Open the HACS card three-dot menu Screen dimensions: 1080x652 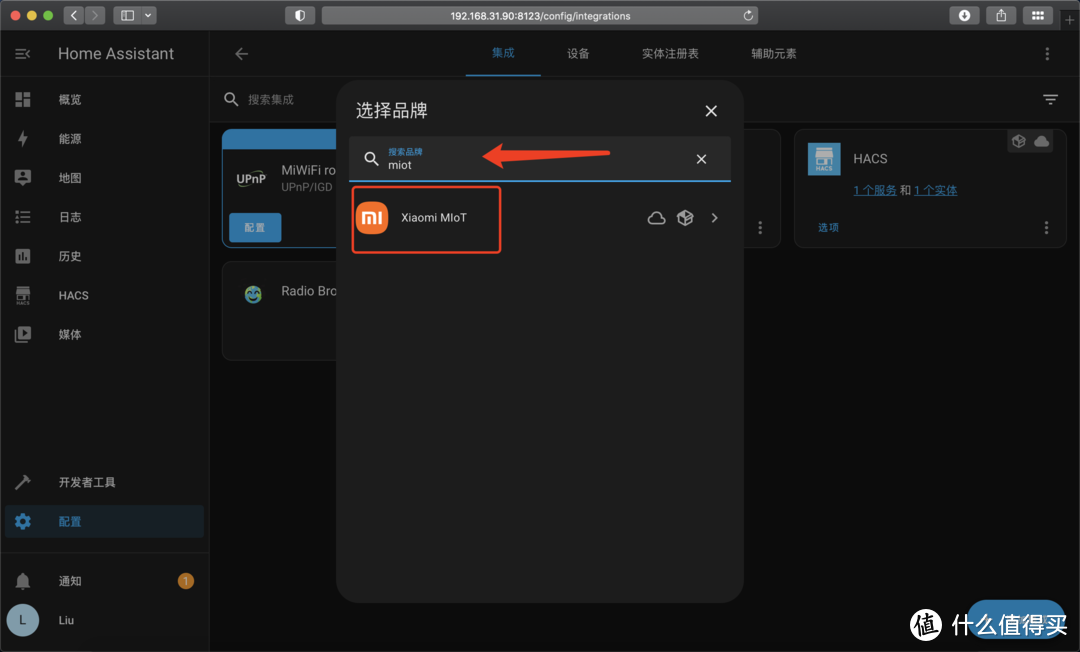[x=1046, y=227]
